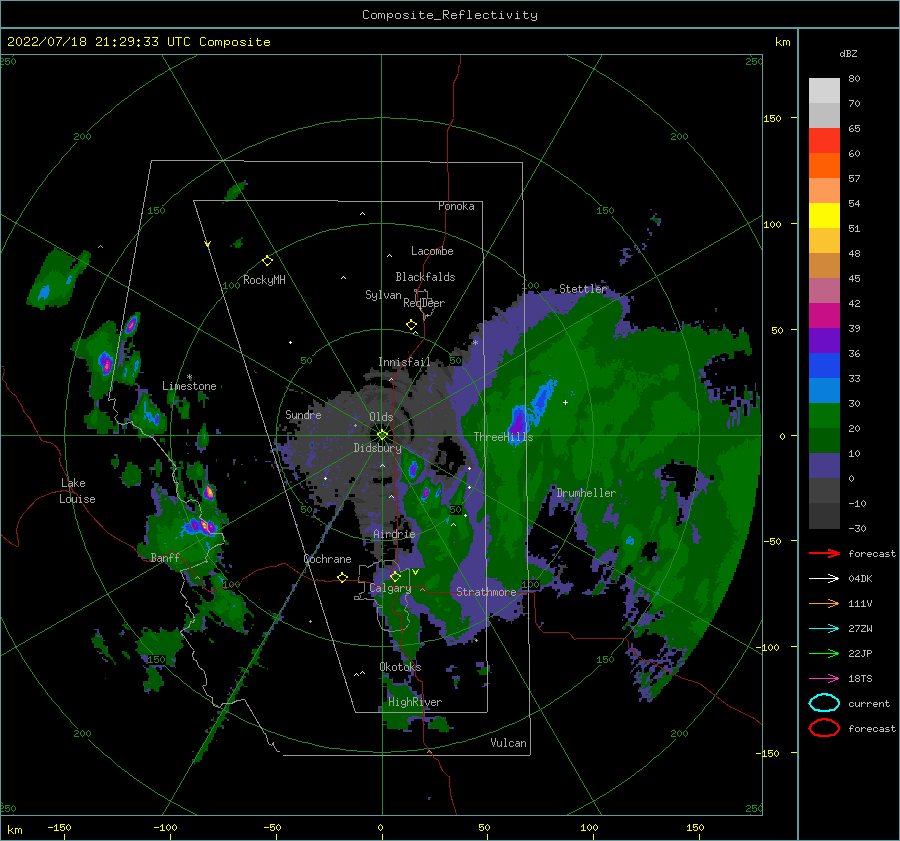Click the ThreeHills town label

pyautogui.click(x=503, y=437)
